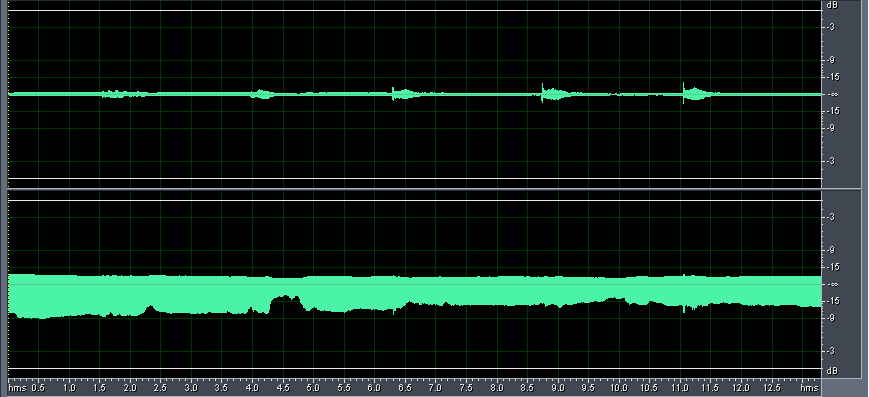Image resolution: width=869 pixels, height=397 pixels.
Task: Click the lower channel's -∞ center scale label
Action: [x=832, y=284]
